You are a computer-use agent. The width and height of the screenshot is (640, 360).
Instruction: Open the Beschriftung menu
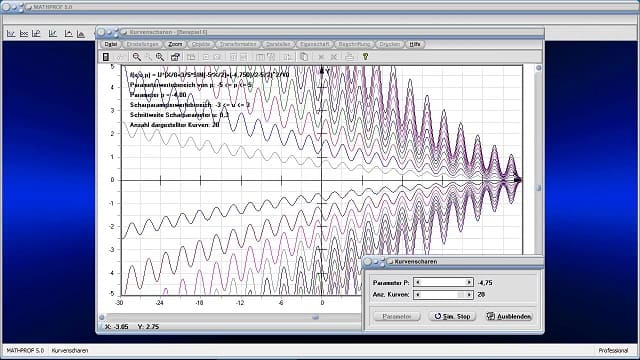(354, 44)
